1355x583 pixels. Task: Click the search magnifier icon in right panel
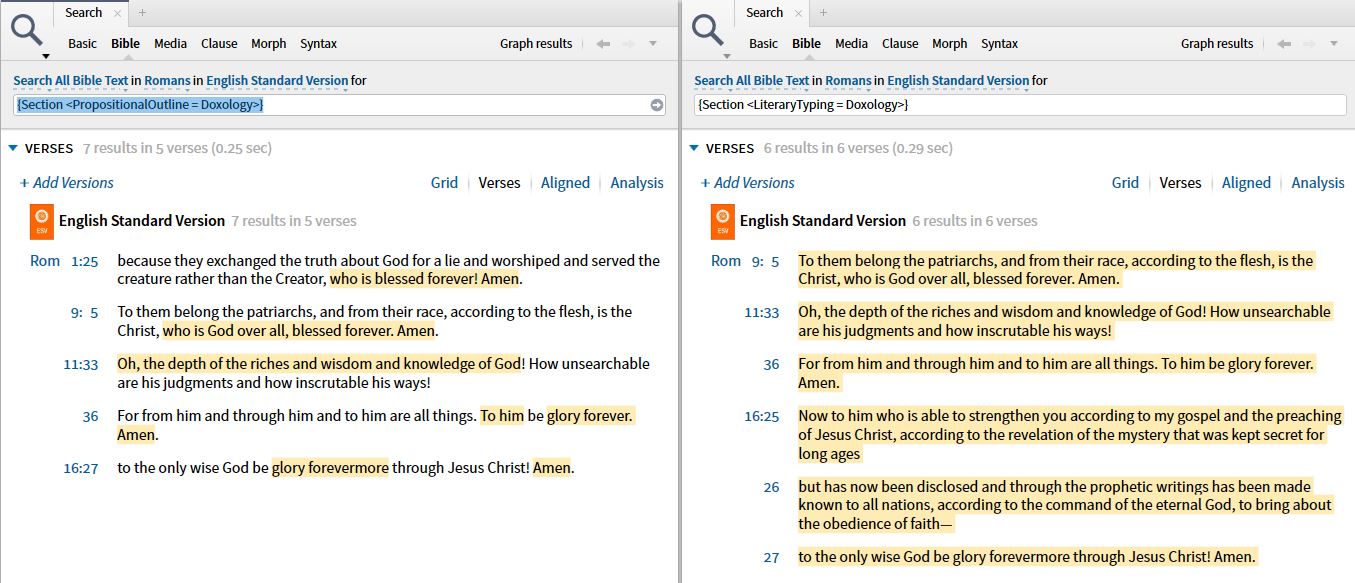(x=708, y=30)
